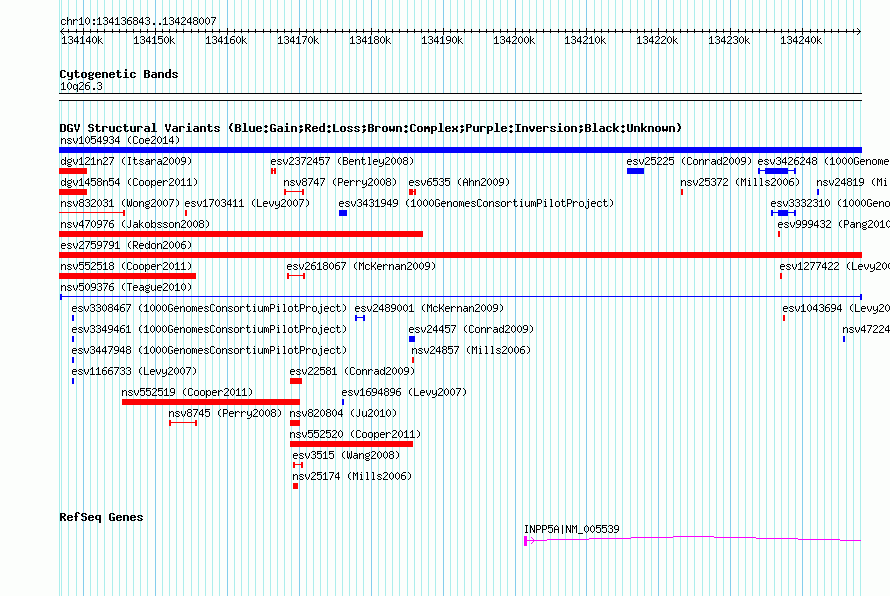890x596 pixels.
Task: Open the RefSeq Genes track title
Action: [x=101, y=517]
